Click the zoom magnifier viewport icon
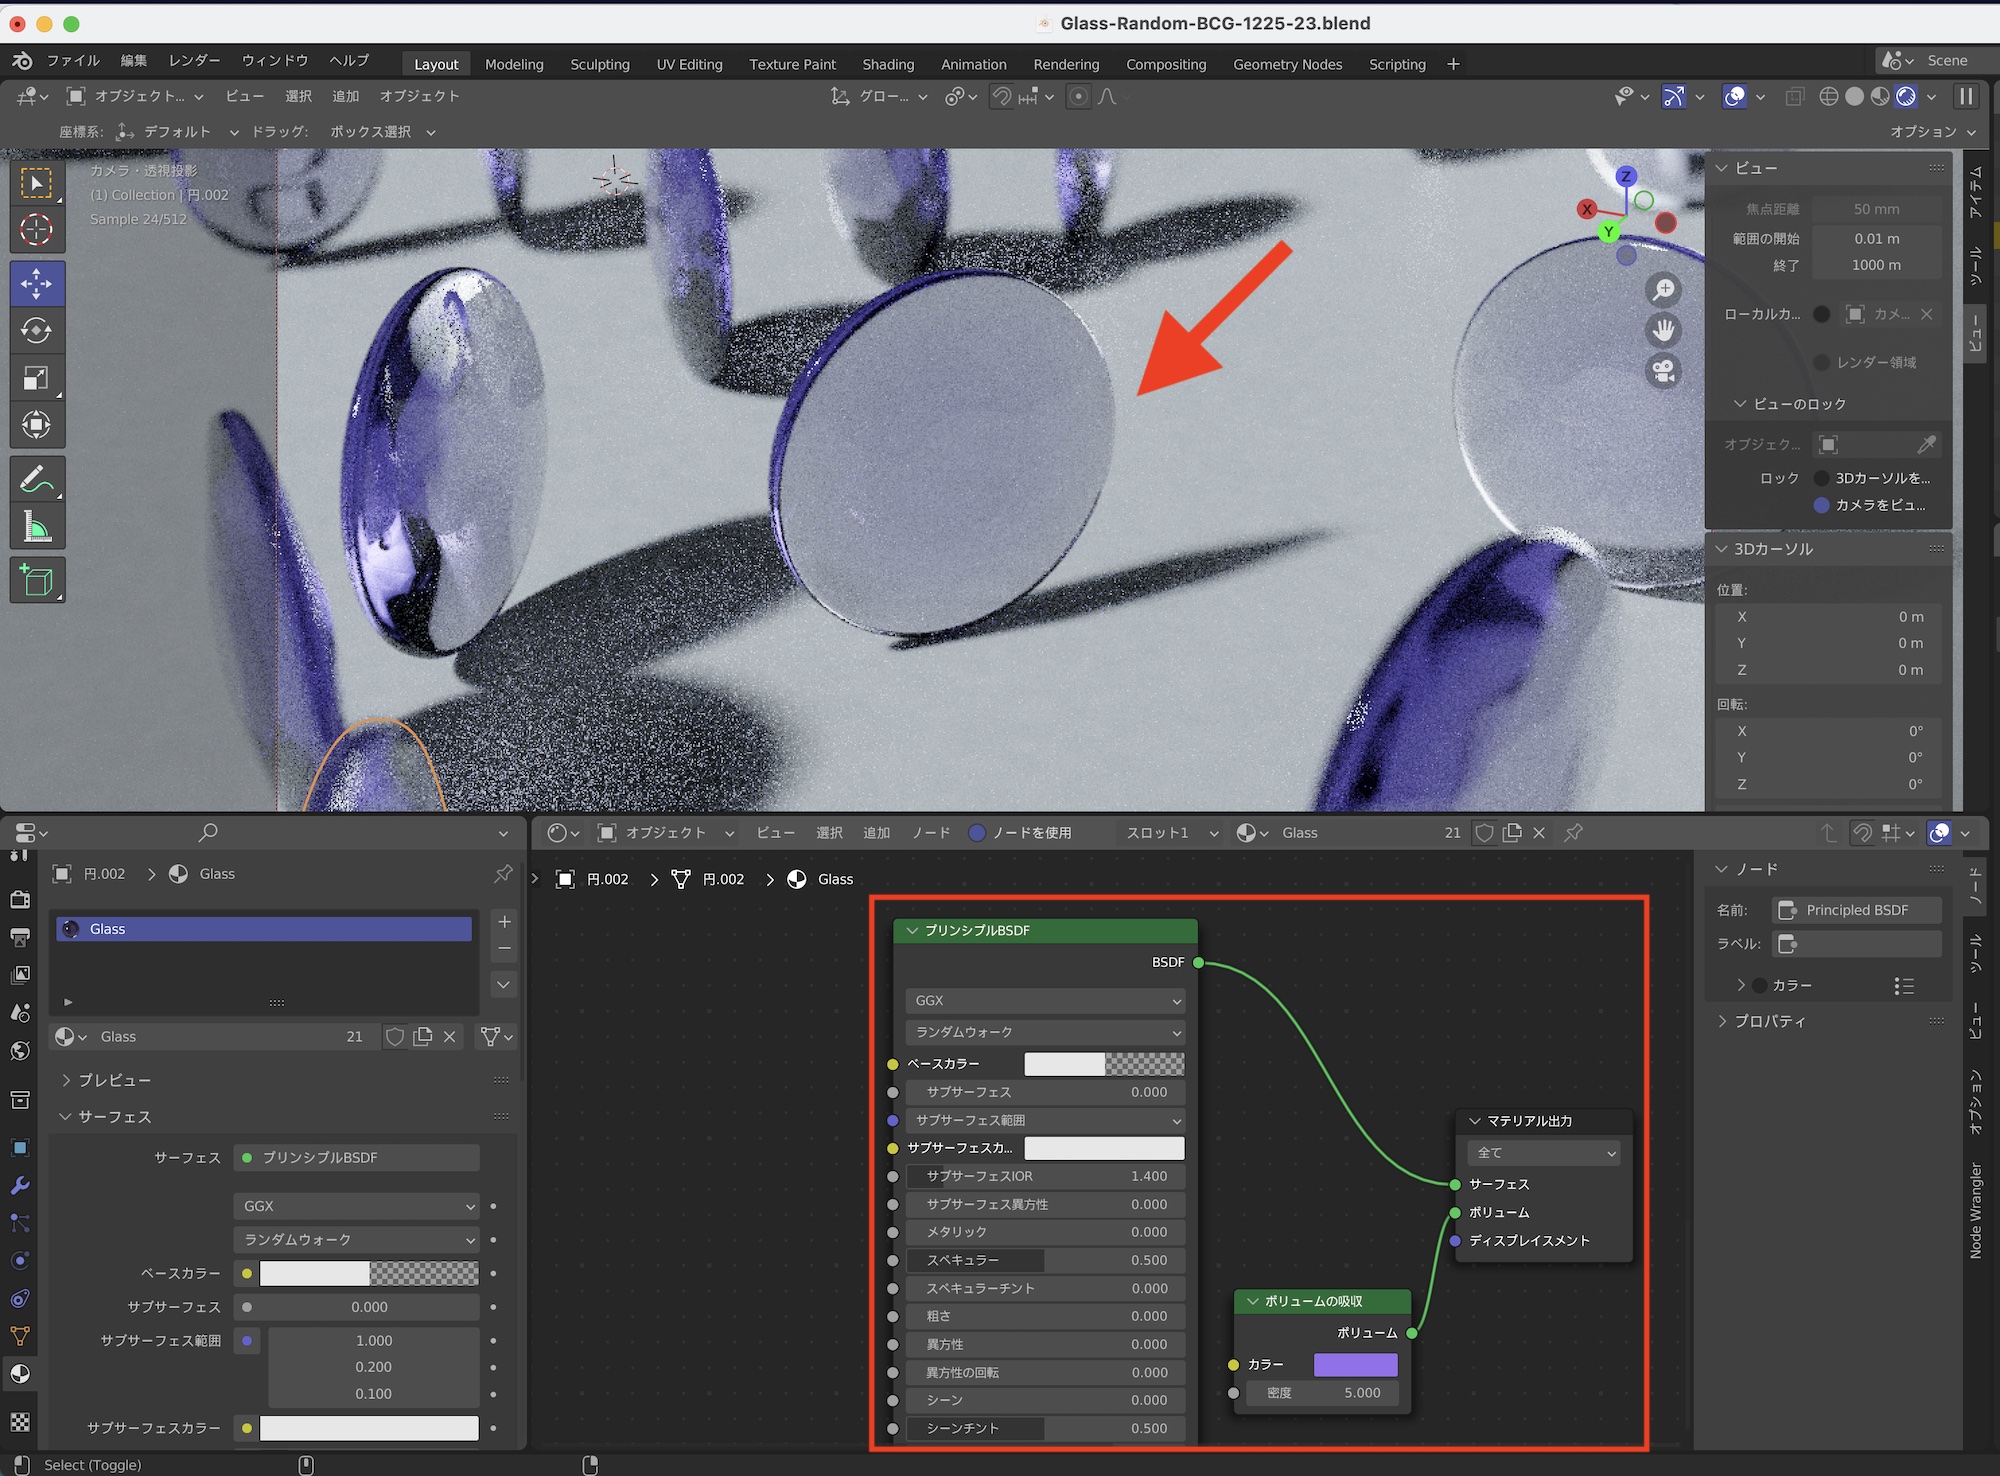 1664,290
